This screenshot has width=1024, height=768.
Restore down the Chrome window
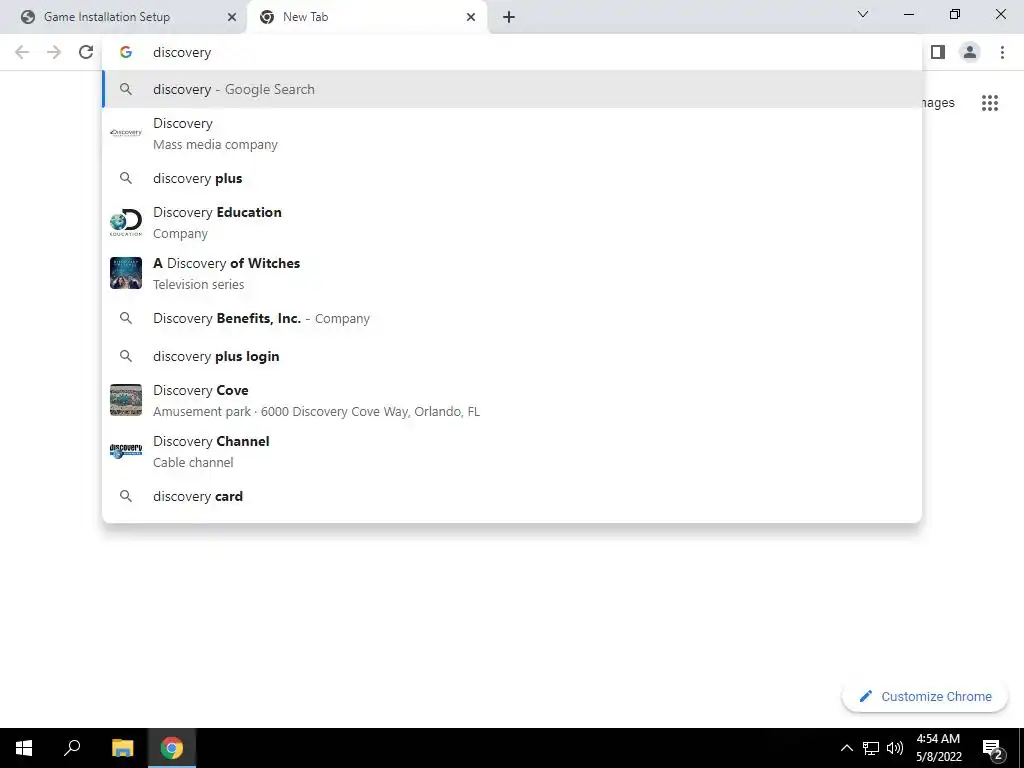tap(955, 14)
